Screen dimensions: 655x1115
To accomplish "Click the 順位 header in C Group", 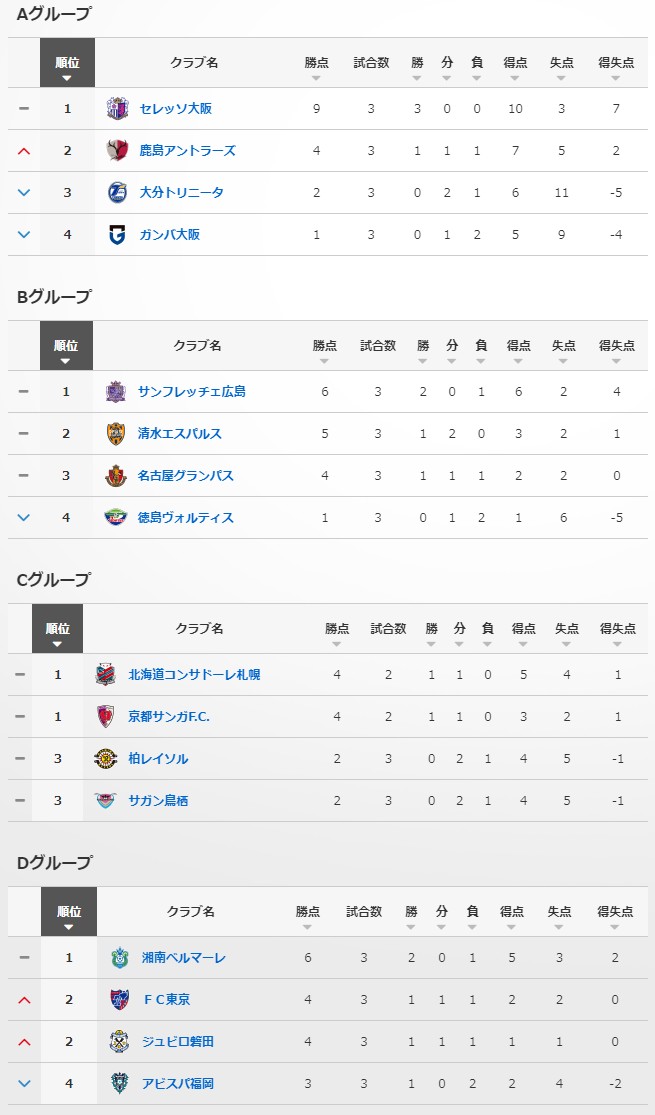I will click(x=58, y=633).
